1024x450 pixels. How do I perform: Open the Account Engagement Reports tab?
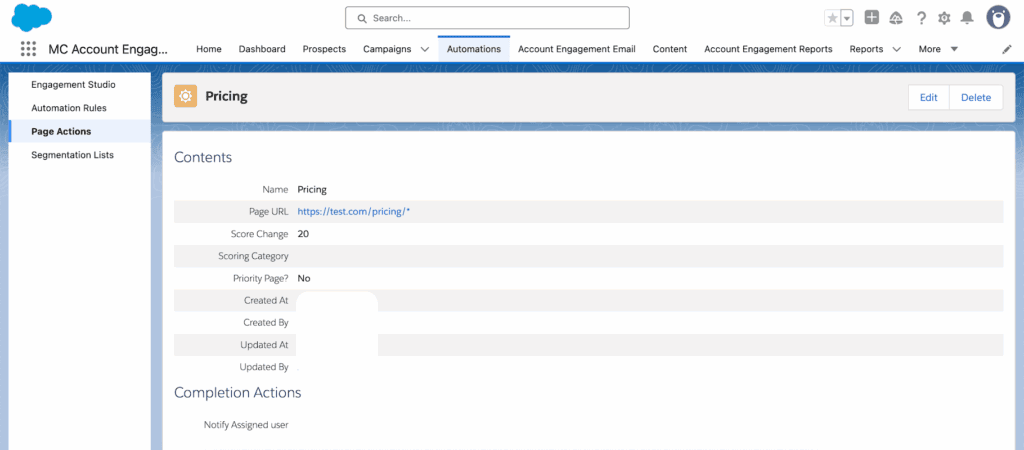point(768,49)
